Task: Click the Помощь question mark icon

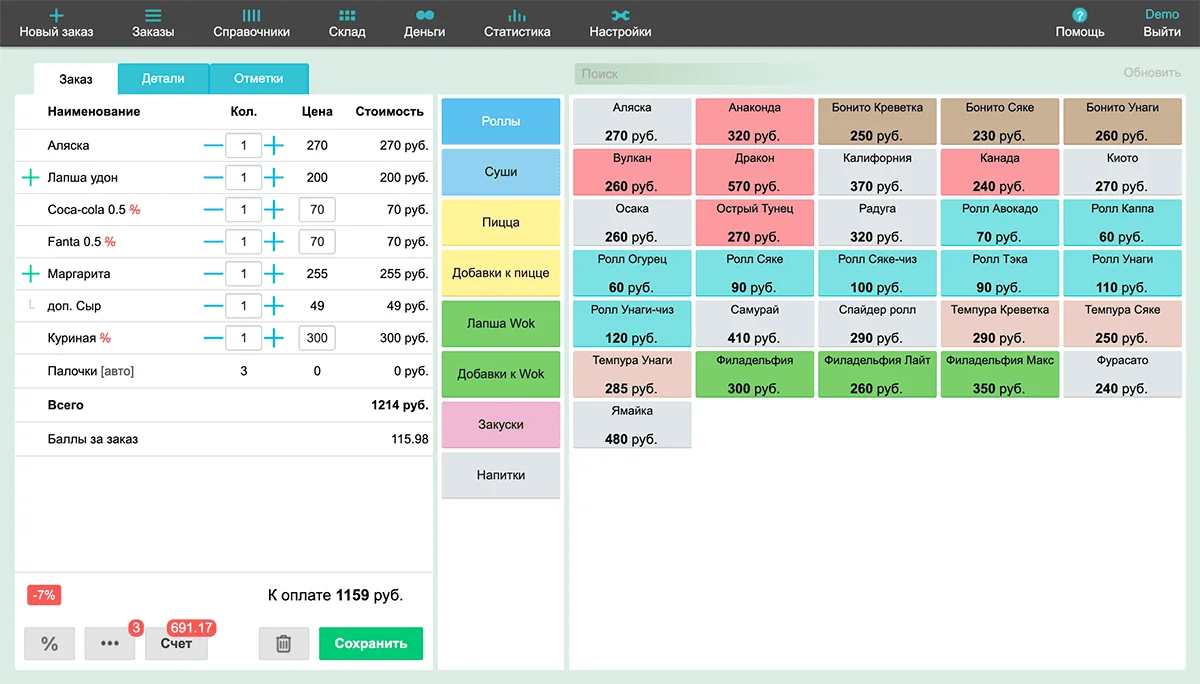Action: coord(1080,15)
